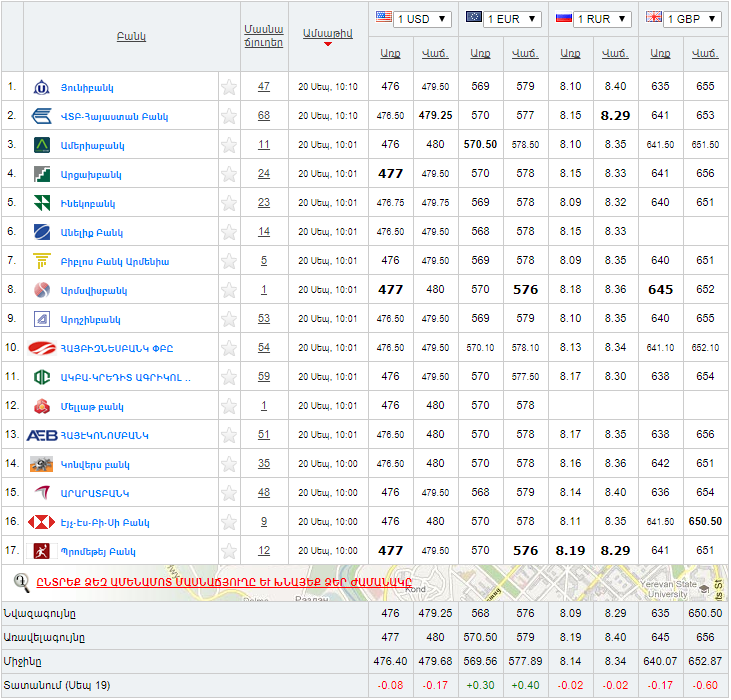Click the Unibank logo icon

pyautogui.click(x=42, y=87)
